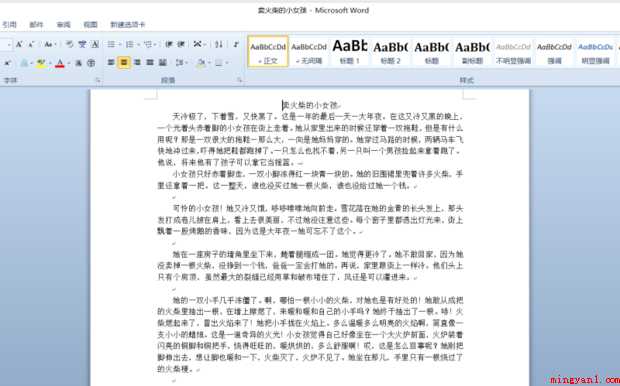
Task: Toggle superscript formatting
Action: pos(8,62)
